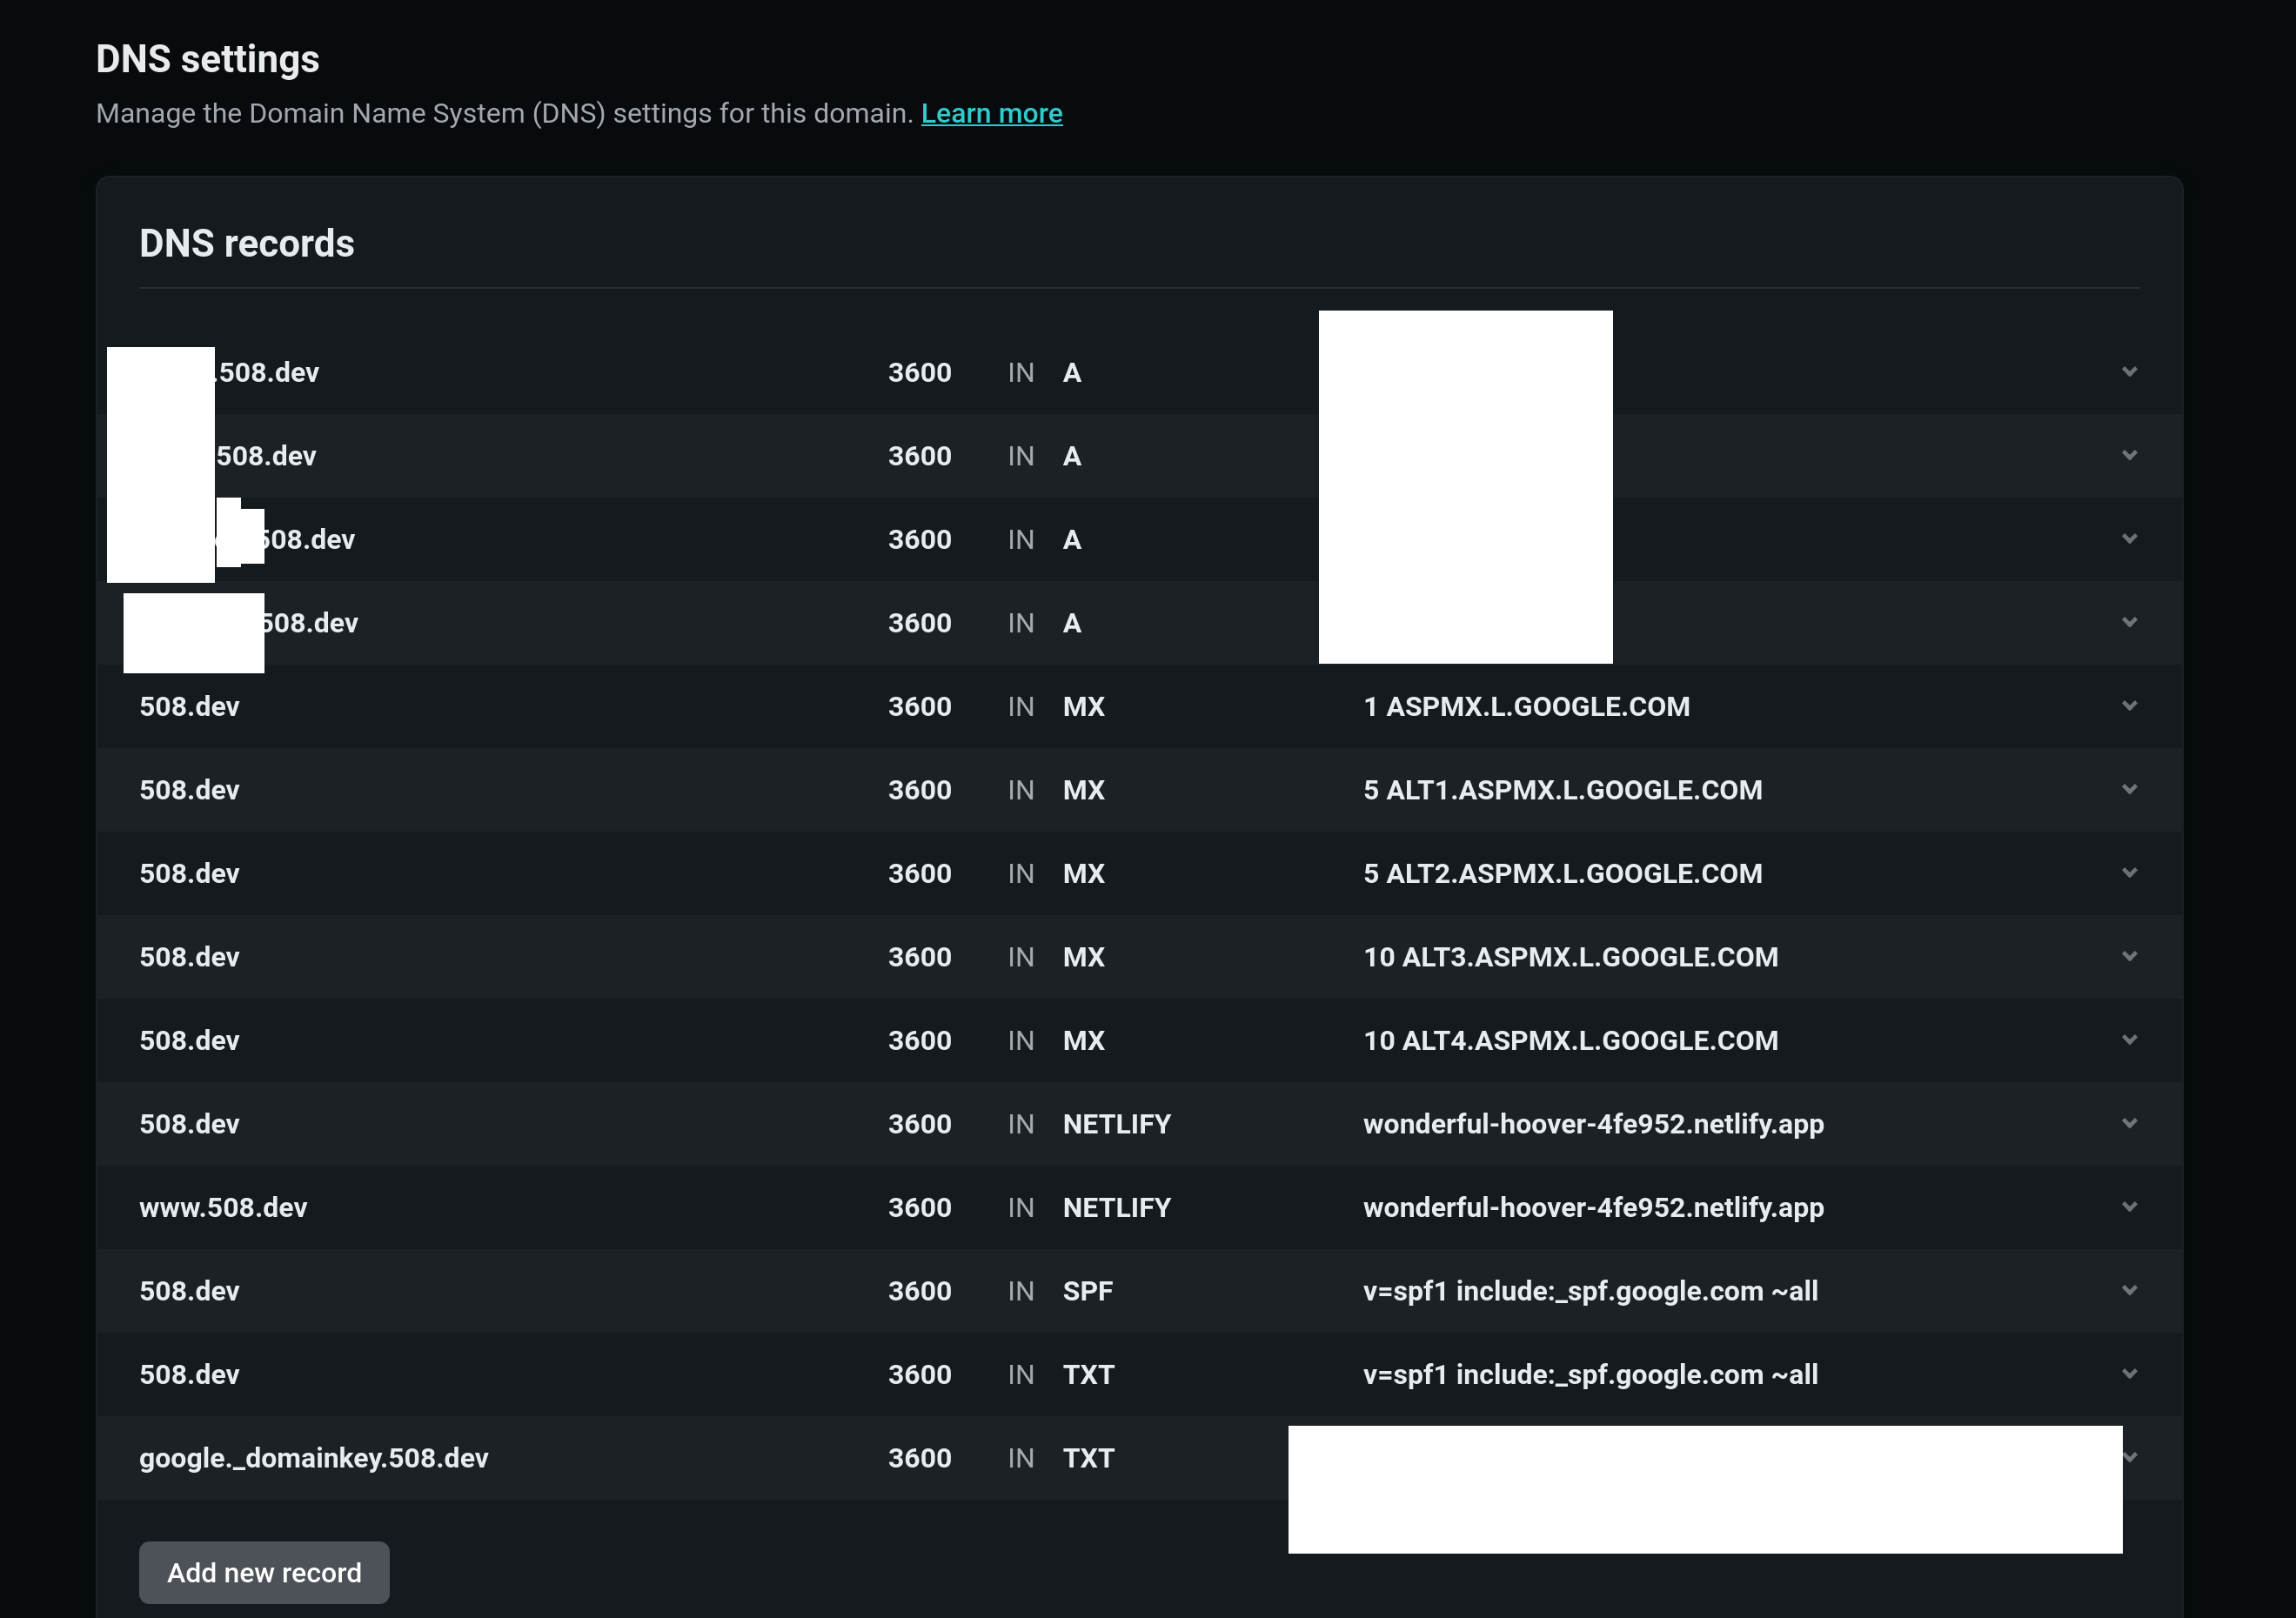This screenshot has width=2296, height=1618.
Task: Click the NETLIFY type in the www.508.dev row
Action: point(1117,1208)
